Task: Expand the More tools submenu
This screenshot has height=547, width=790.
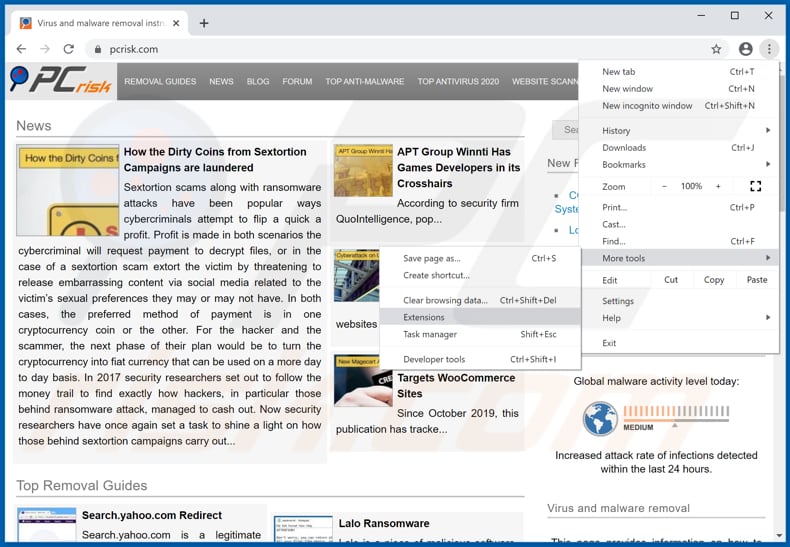Action: pos(678,258)
